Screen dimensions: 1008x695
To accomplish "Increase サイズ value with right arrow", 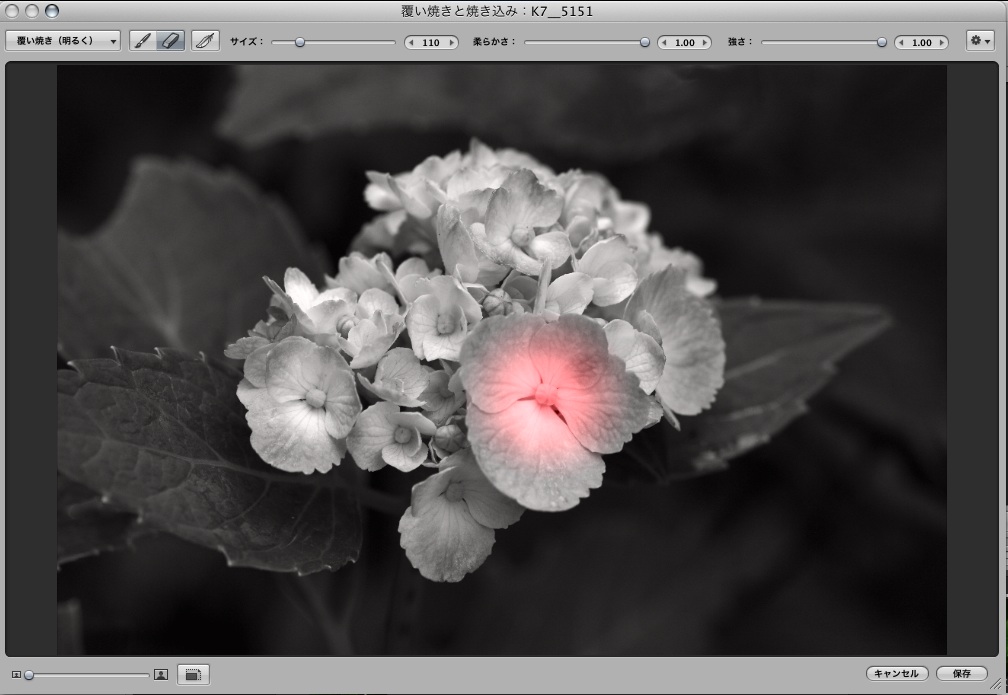I will [x=452, y=43].
